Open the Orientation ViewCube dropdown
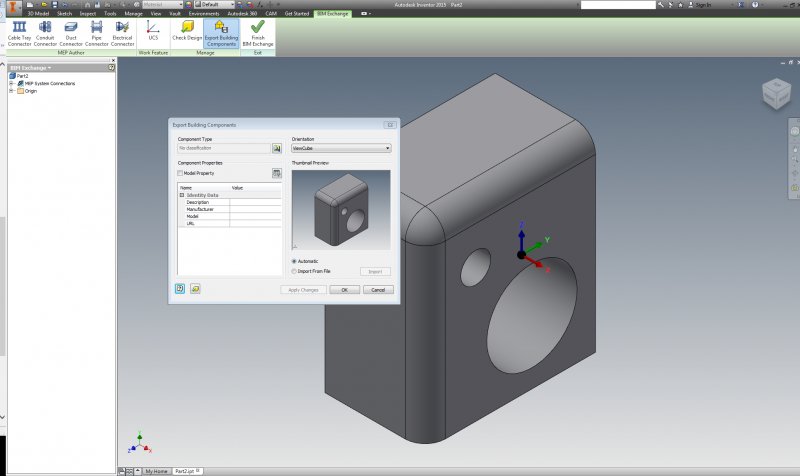 coord(340,148)
